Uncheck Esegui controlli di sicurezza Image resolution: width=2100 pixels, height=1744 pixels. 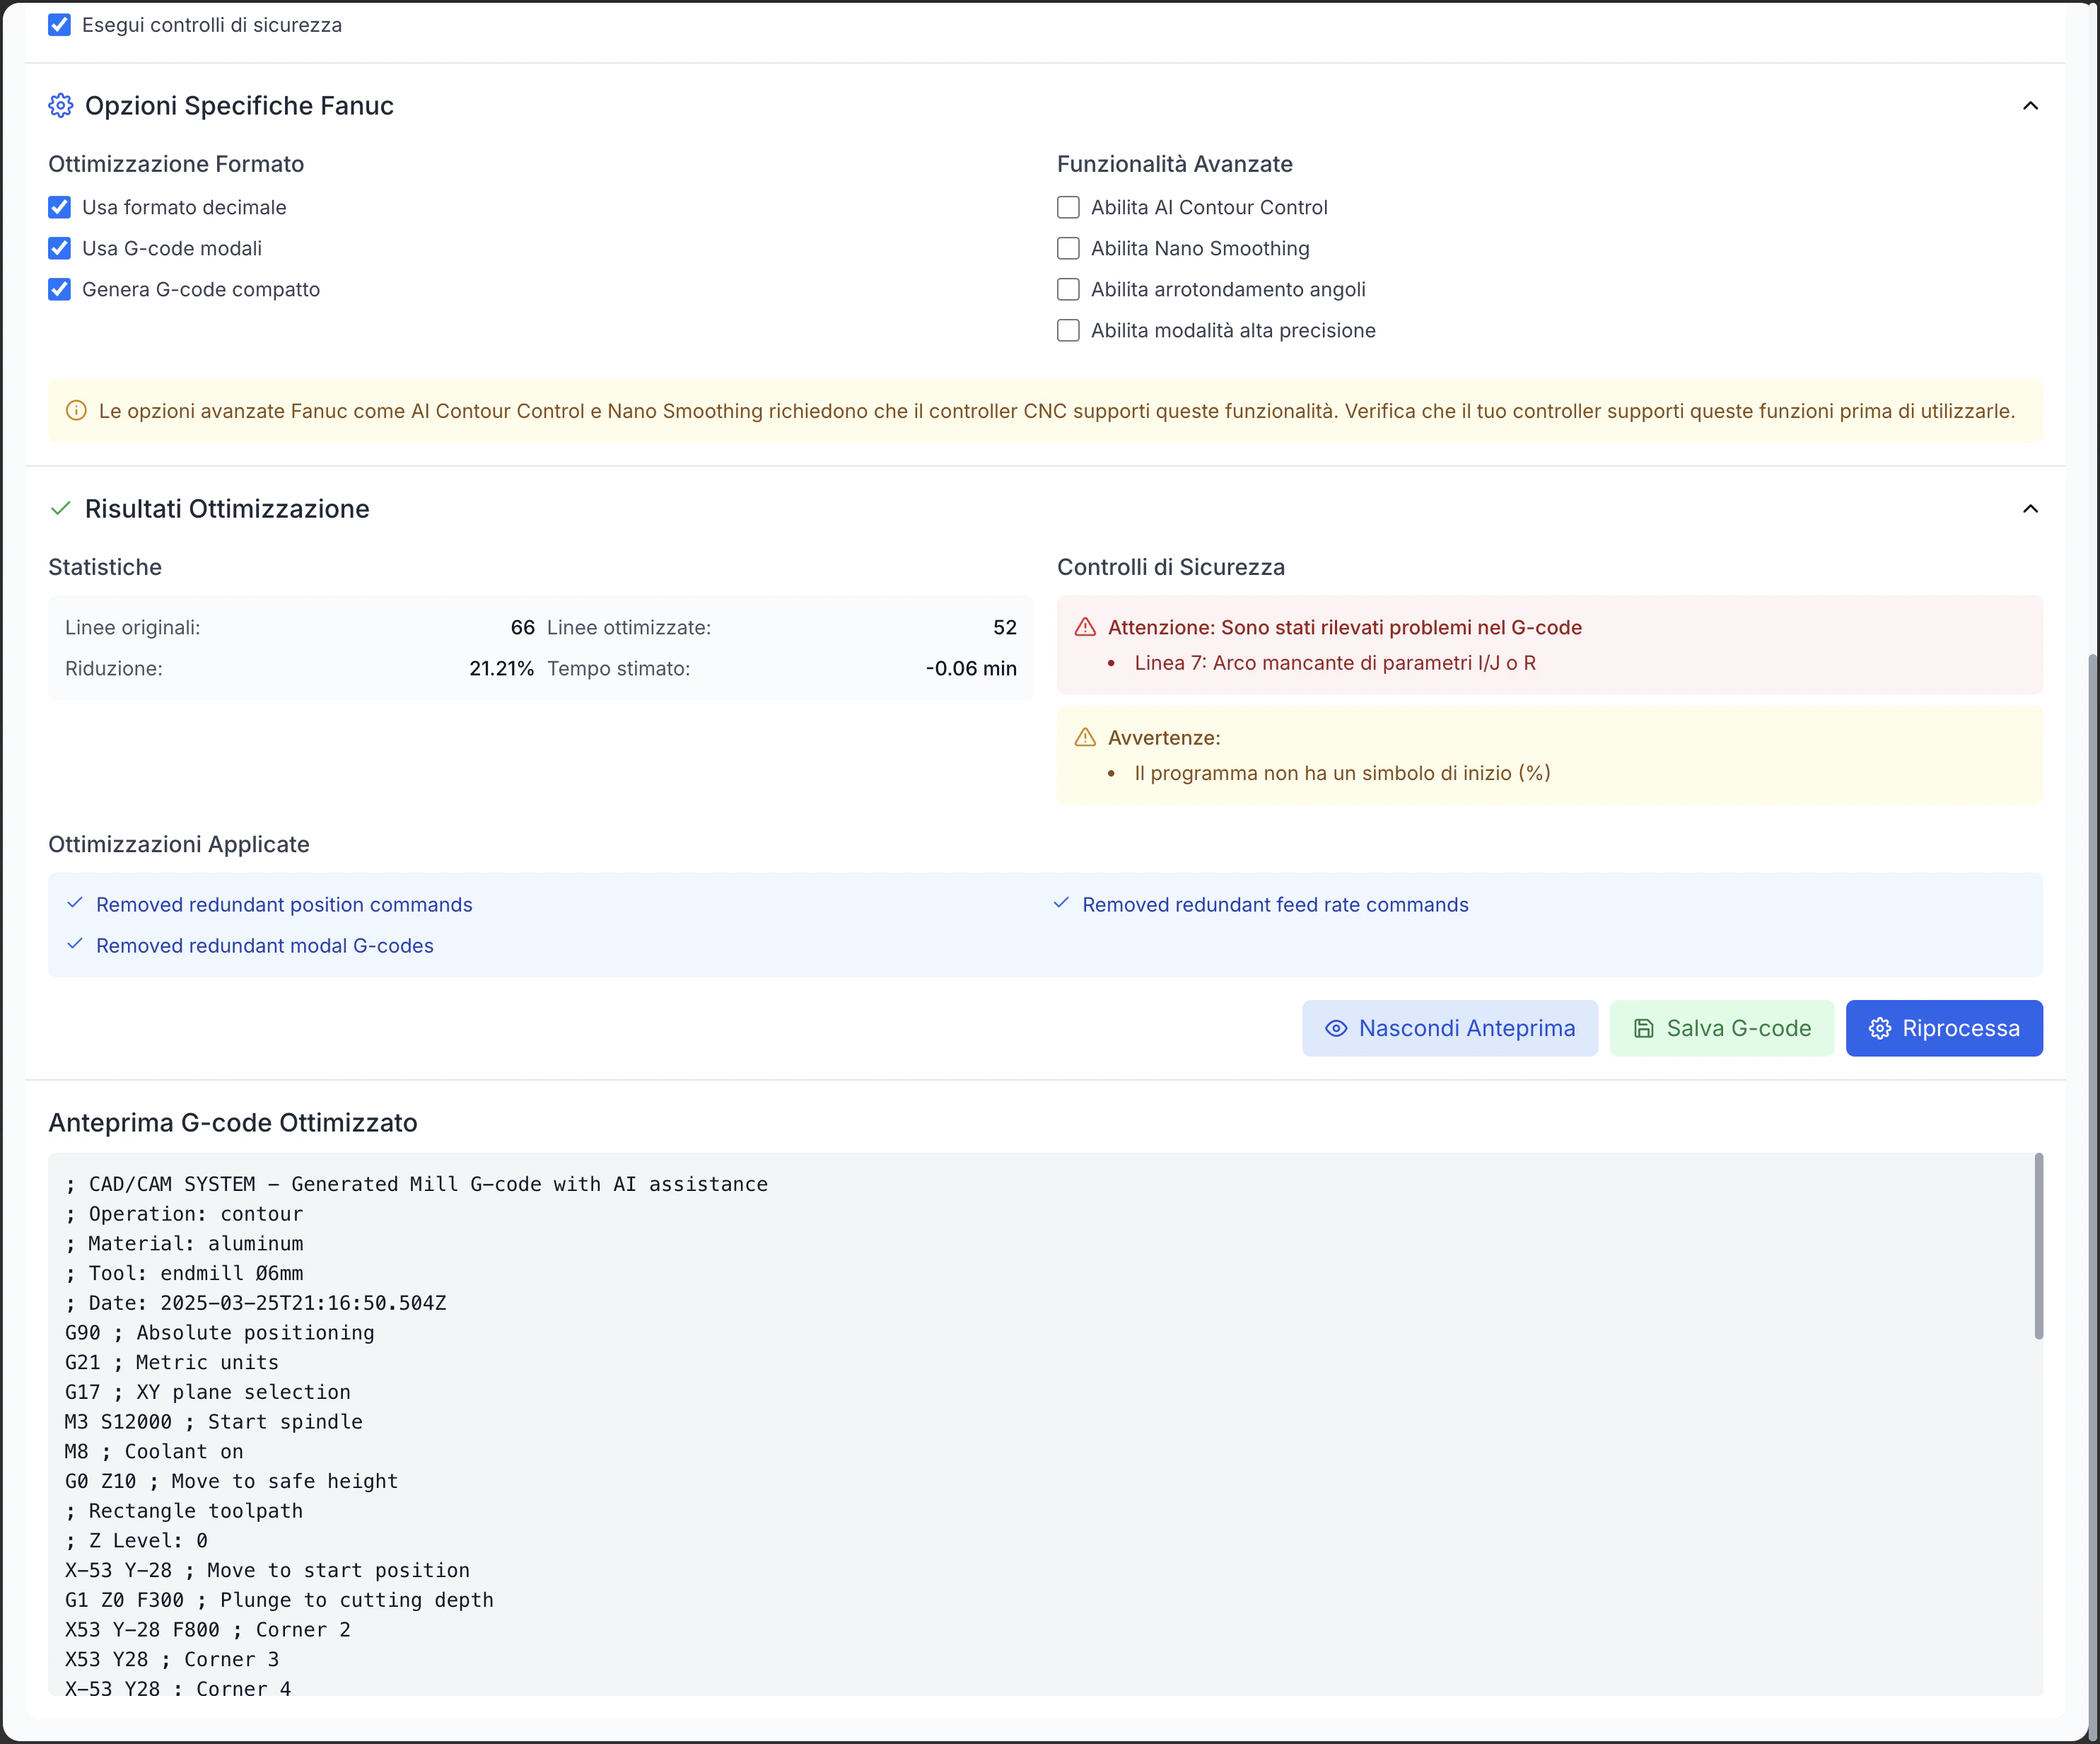tap(60, 25)
